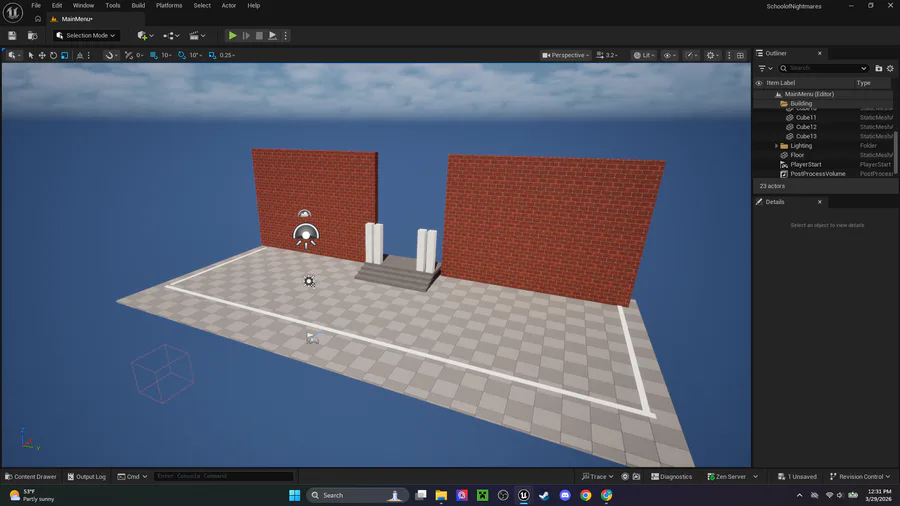Open the Browse content folder icon
Viewport: 900px width, 506px height.
[33, 36]
